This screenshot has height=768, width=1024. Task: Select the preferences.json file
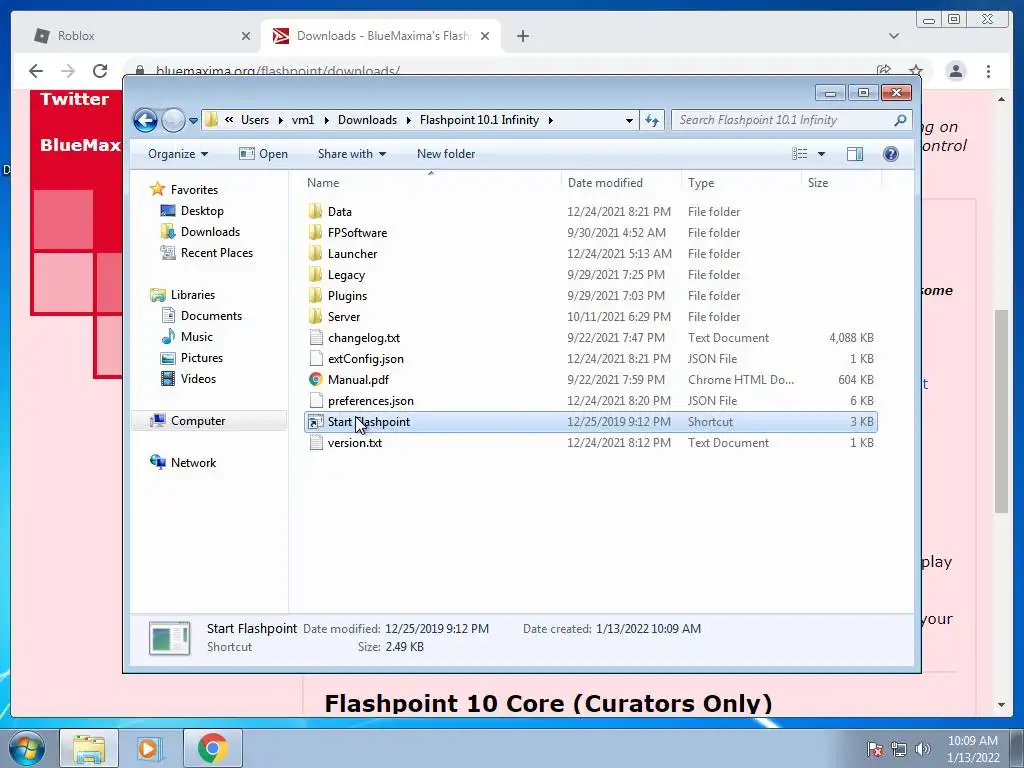point(590,401)
